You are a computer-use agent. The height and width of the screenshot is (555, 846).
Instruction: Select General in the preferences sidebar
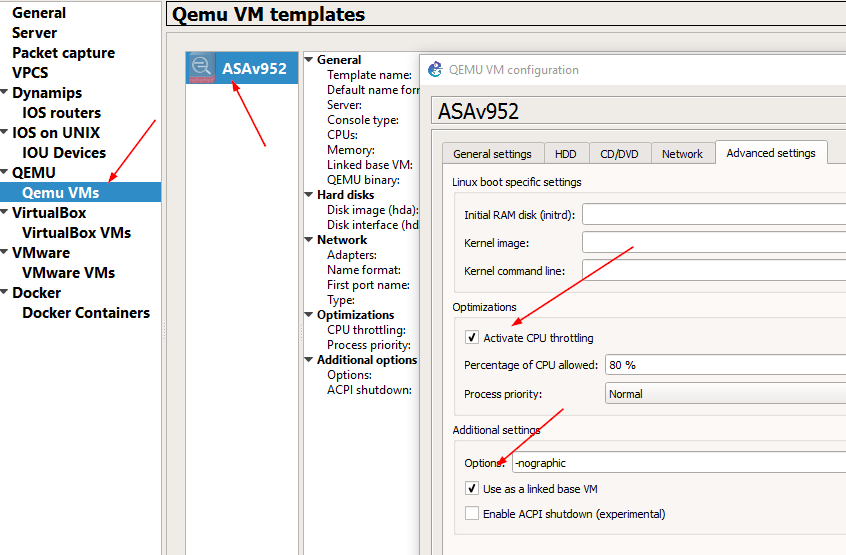pos(39,12)
